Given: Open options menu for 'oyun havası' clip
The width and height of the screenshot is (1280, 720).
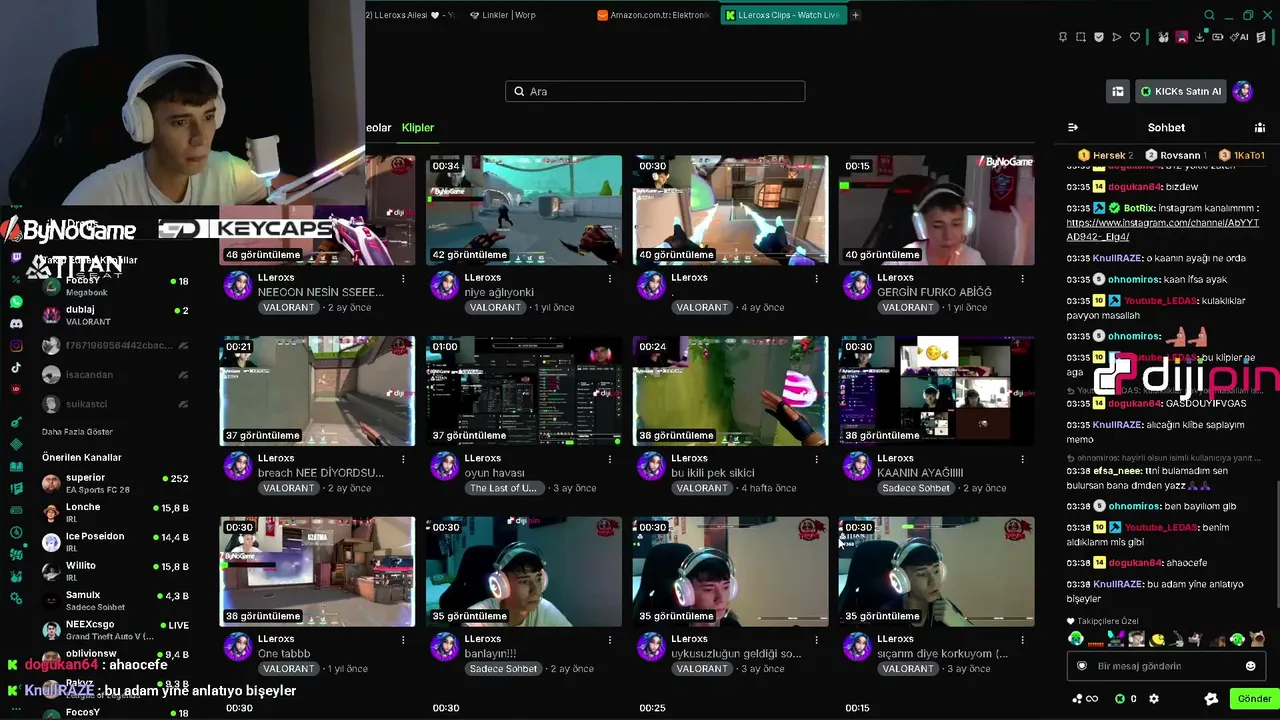Looking at the screenshot, I should [610, 459].
